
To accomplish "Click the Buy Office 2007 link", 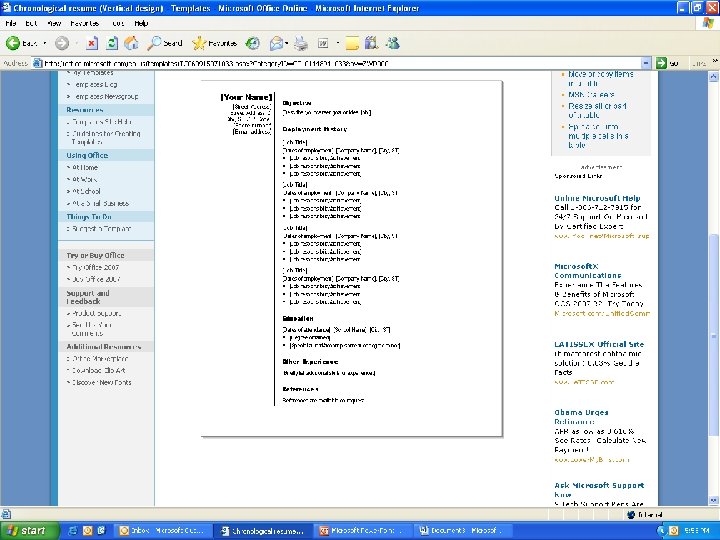I will tap(96, 279).
